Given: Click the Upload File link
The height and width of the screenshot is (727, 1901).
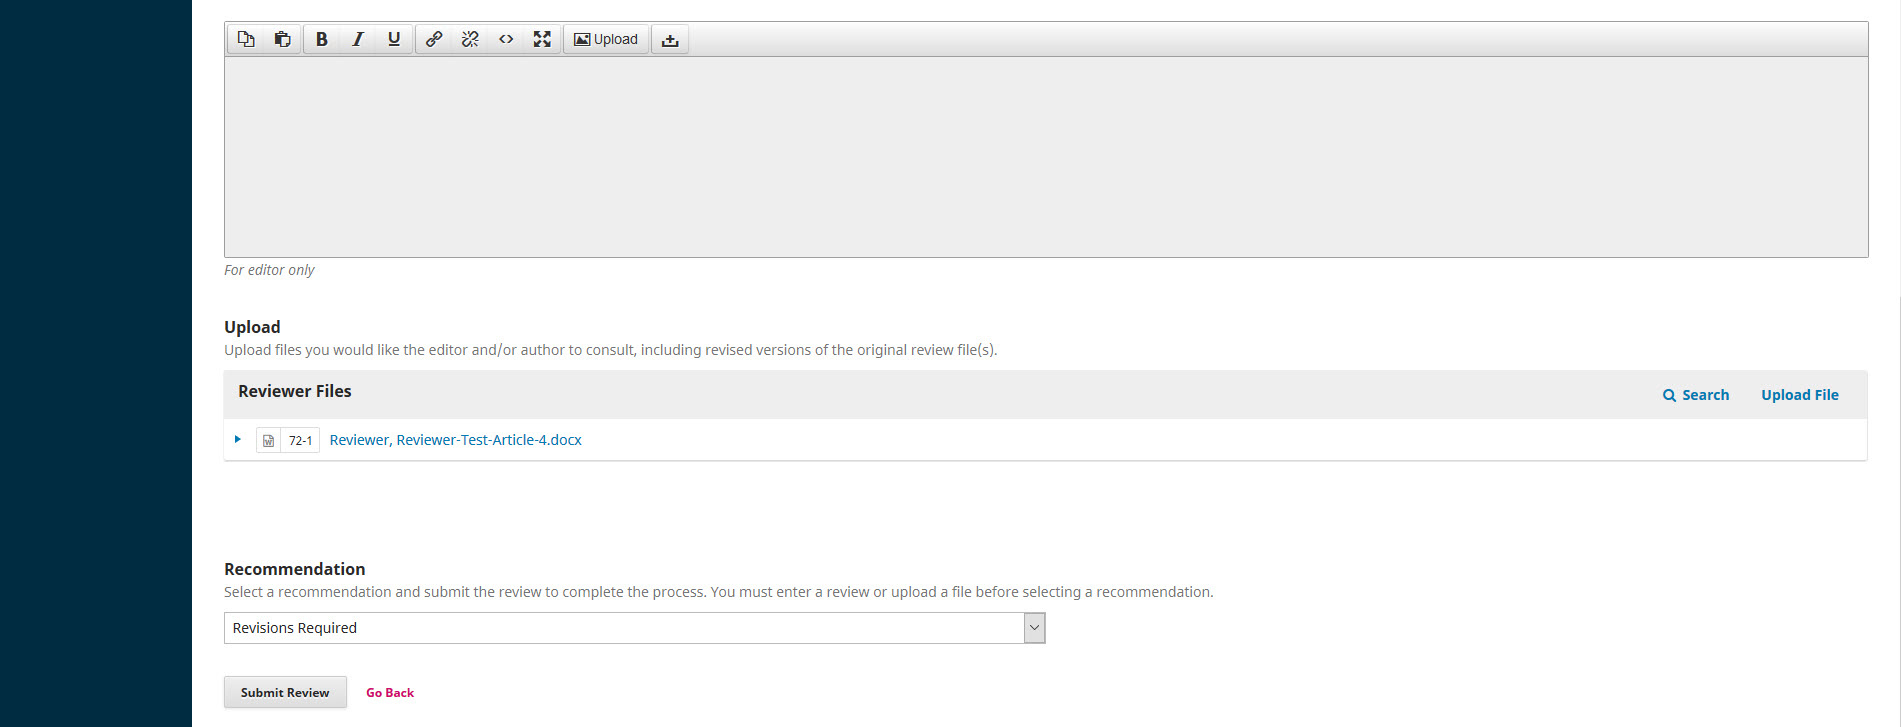Looking at the screenshot, I should tap(1799, 395).
